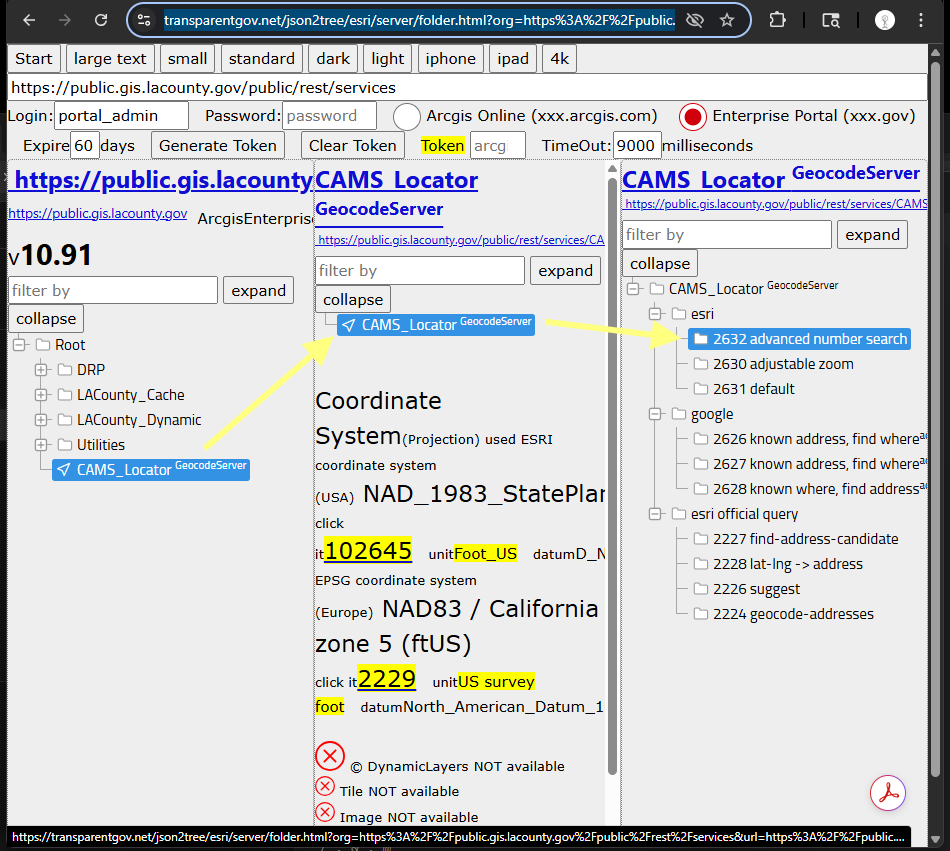Select Enterprise Portal radio button
The image size is (950, 851).
(x=693, y=116)
